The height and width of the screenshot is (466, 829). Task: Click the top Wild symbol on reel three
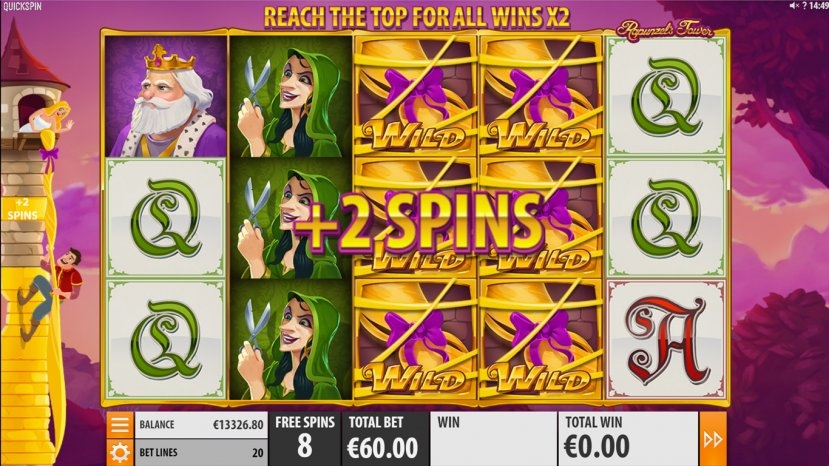click(x=416, y=96)
